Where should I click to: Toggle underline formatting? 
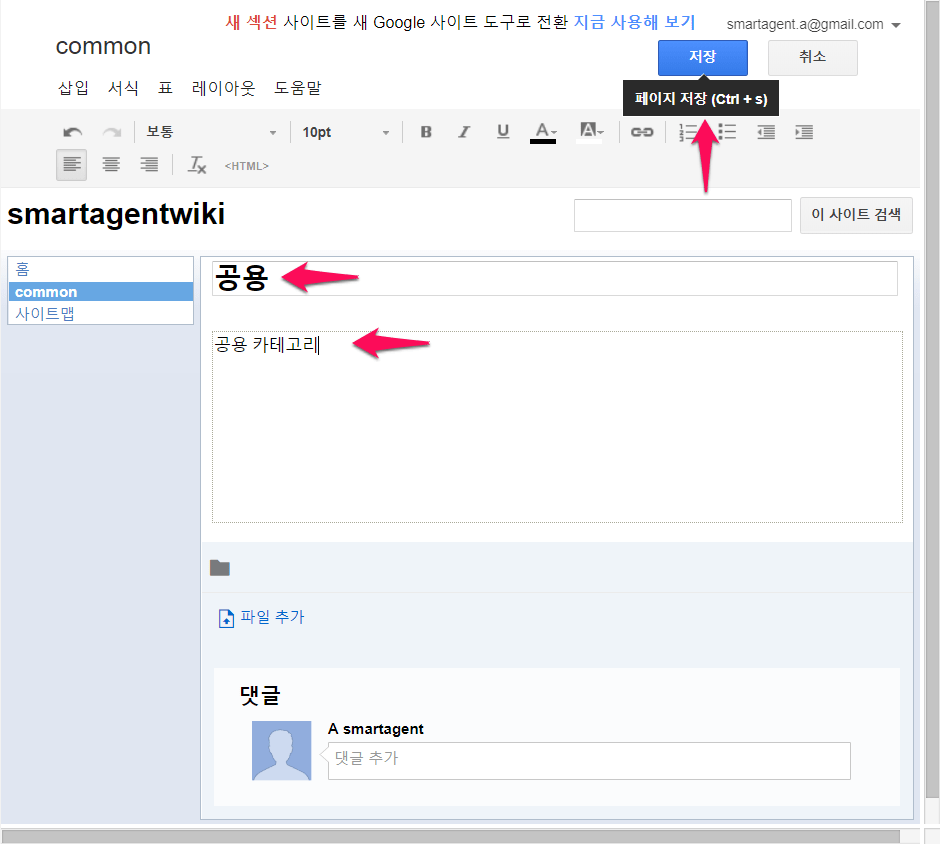click(503, 132)
